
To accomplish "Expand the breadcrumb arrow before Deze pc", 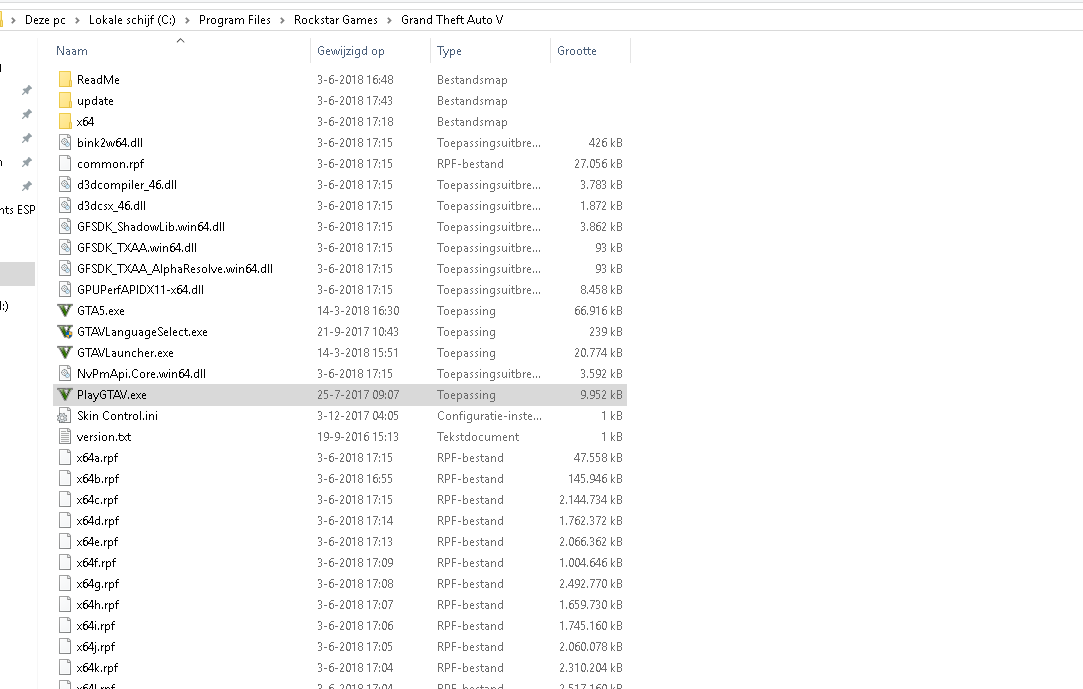I will [13, 20].
